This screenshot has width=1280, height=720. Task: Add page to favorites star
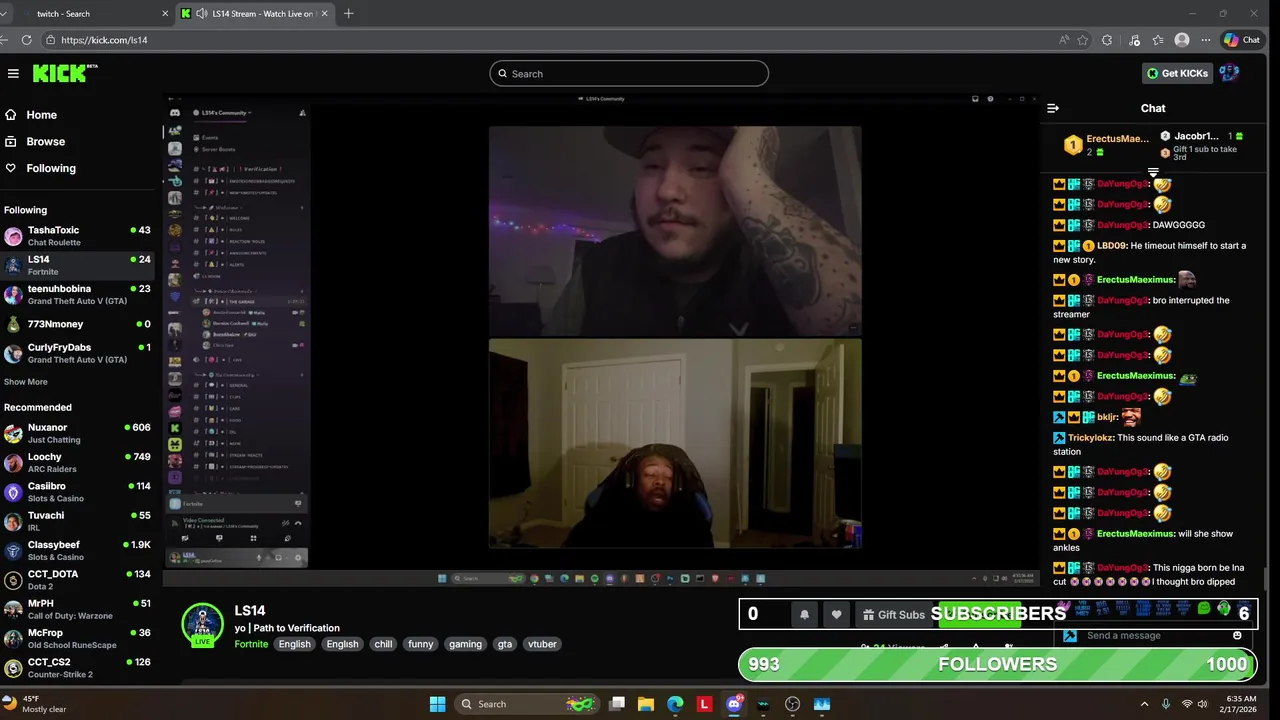[1083, 40]
